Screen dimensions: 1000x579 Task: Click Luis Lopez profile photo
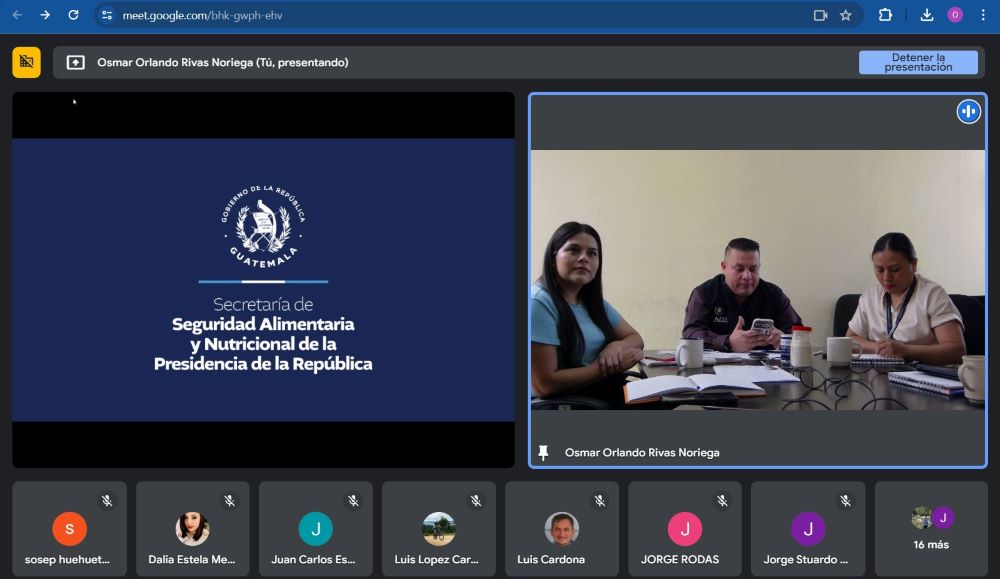click(439, 529)
